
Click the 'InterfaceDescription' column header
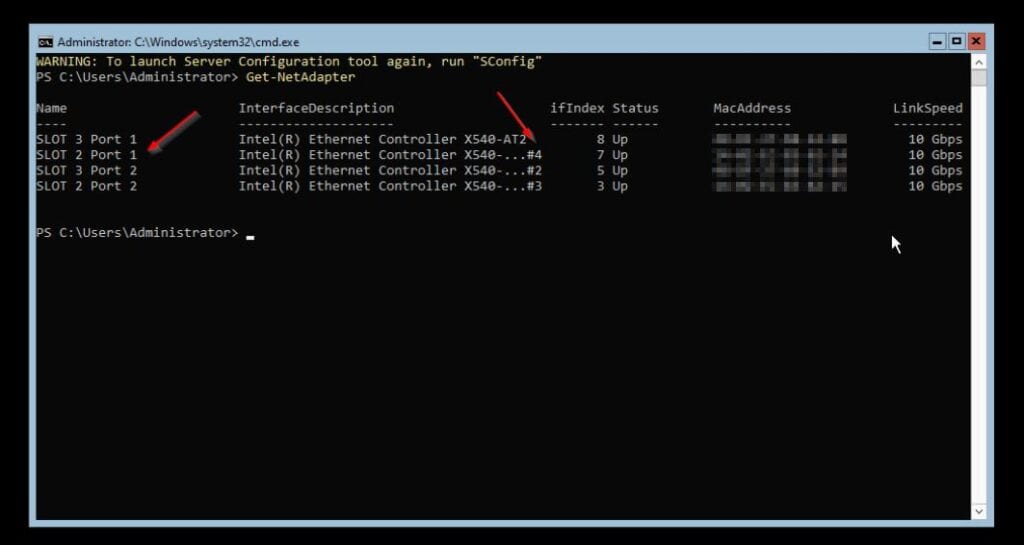point(316,108)
